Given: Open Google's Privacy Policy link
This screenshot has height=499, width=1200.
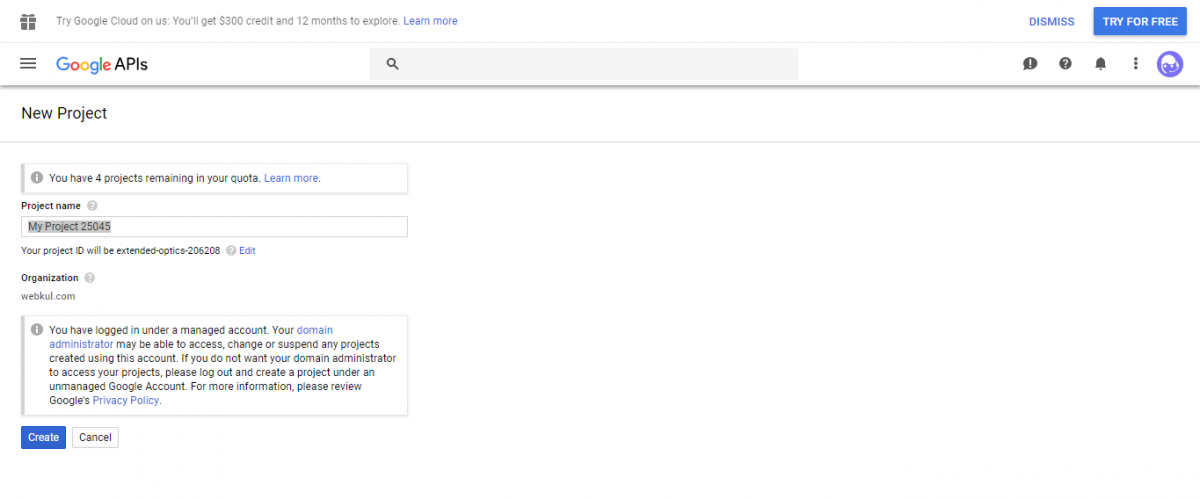Looking at the screenshot, I should click(126, 400).
